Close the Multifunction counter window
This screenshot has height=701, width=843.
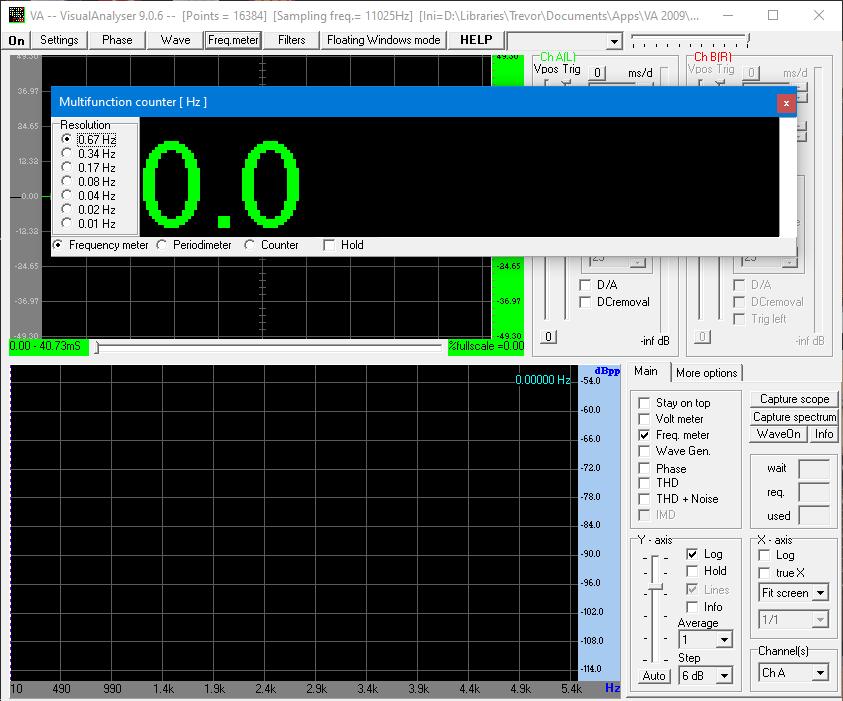tap(786, 103)
